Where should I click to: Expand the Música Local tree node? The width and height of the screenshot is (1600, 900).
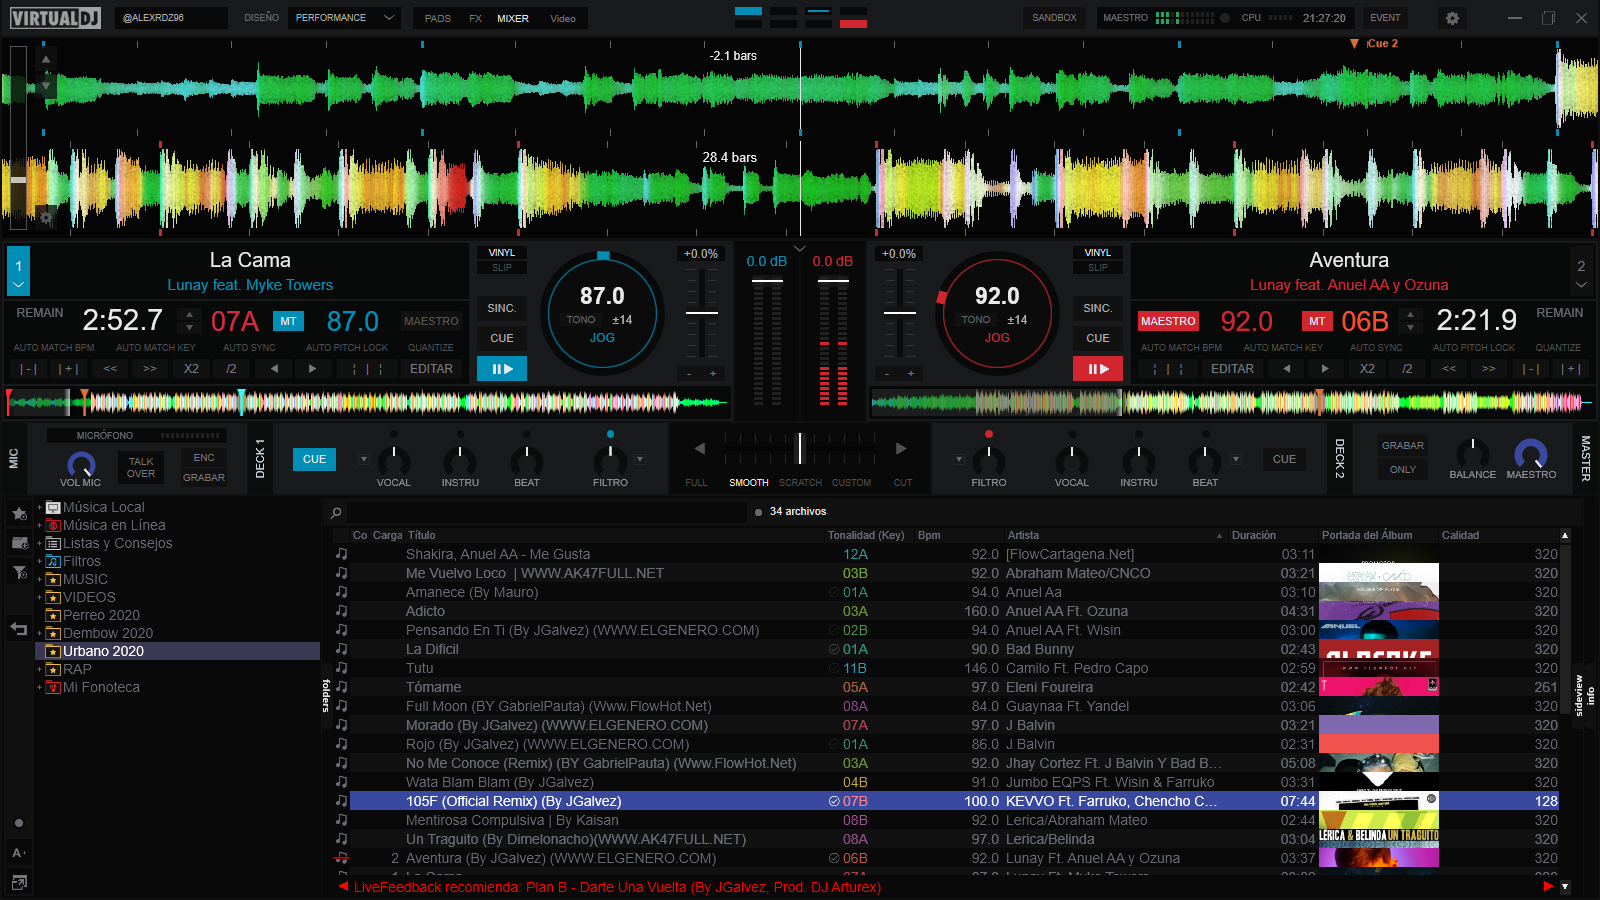point(40,507)
